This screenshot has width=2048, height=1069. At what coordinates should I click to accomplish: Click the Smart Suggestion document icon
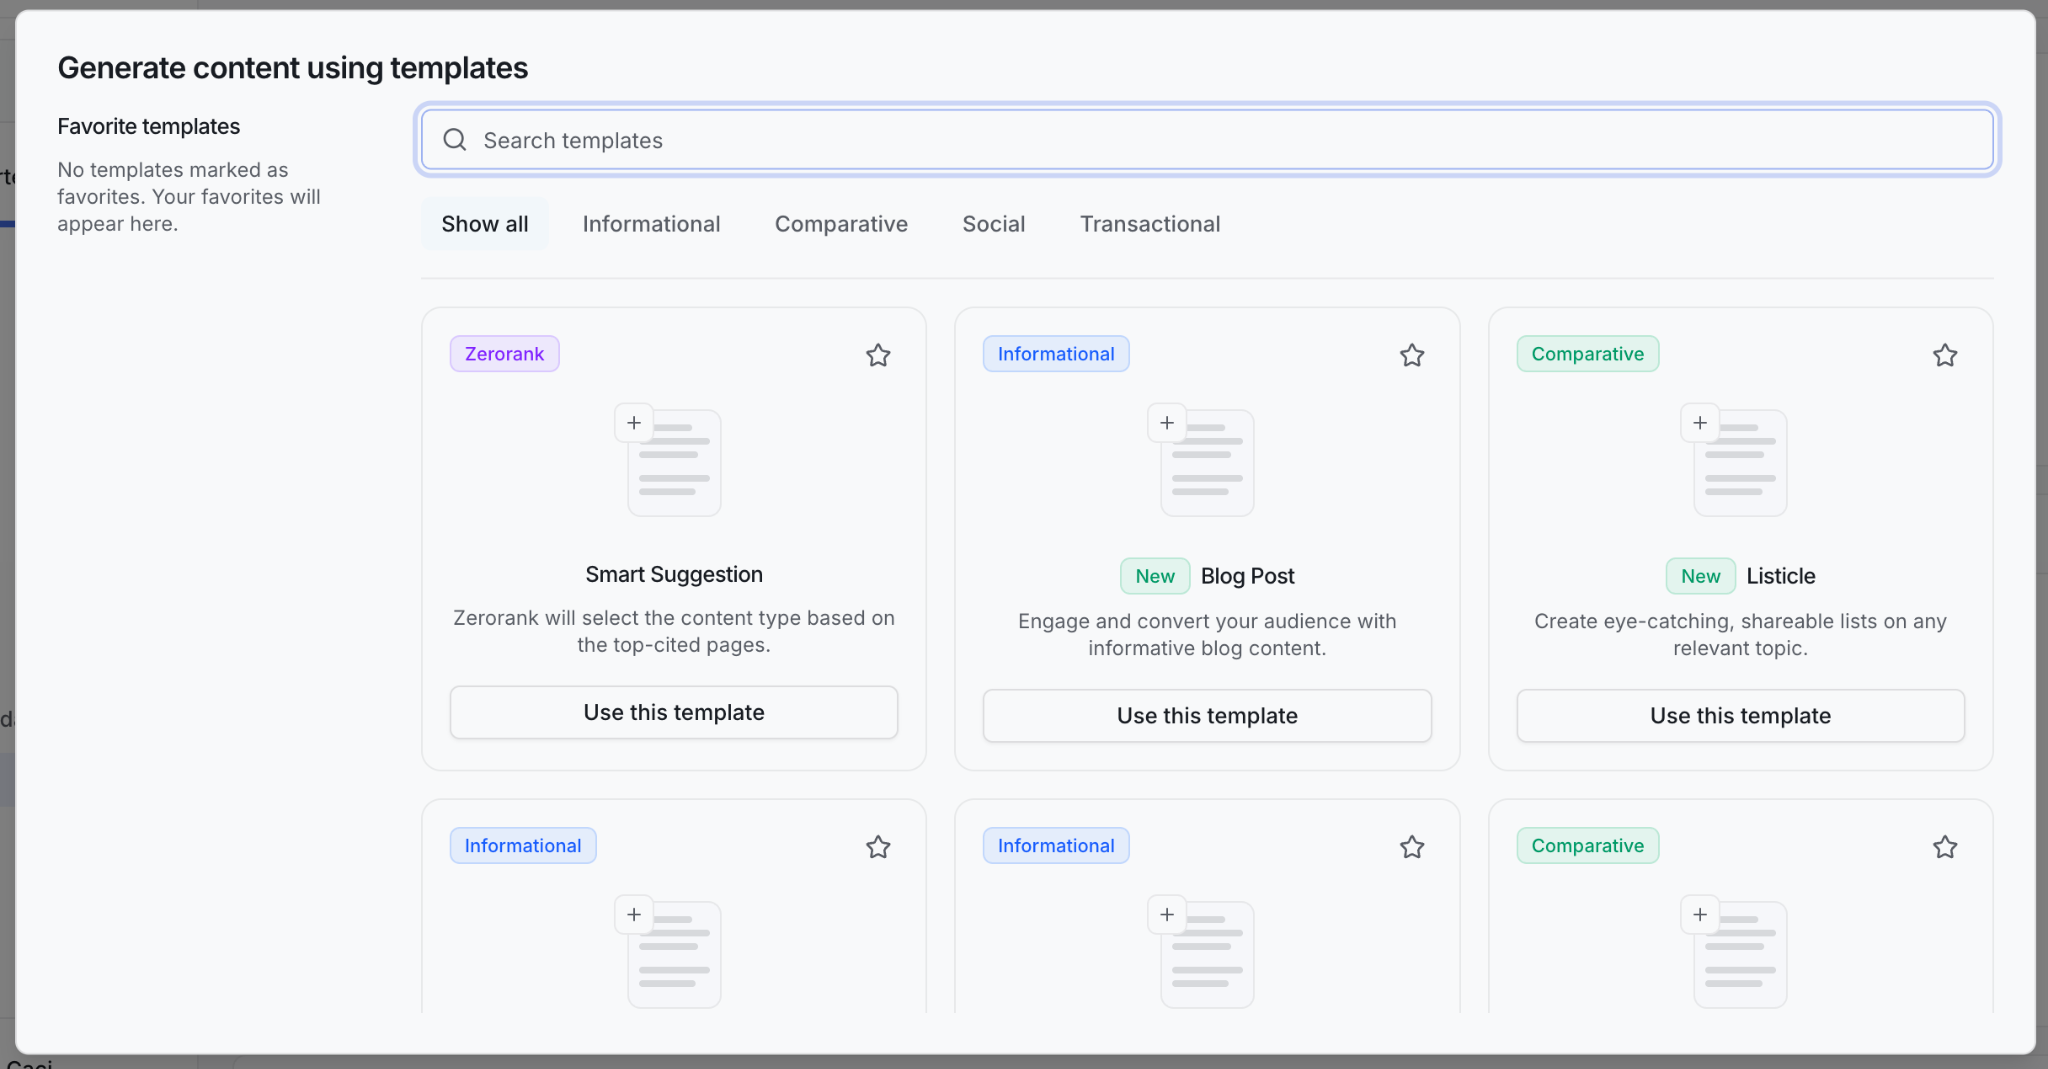tap(668, 460)
